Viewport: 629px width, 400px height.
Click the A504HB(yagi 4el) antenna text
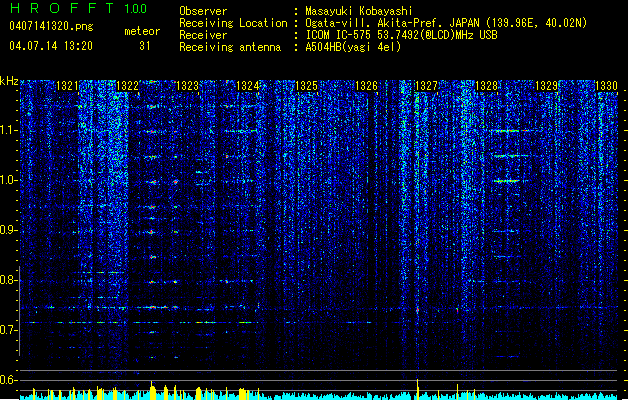(353, 47)
